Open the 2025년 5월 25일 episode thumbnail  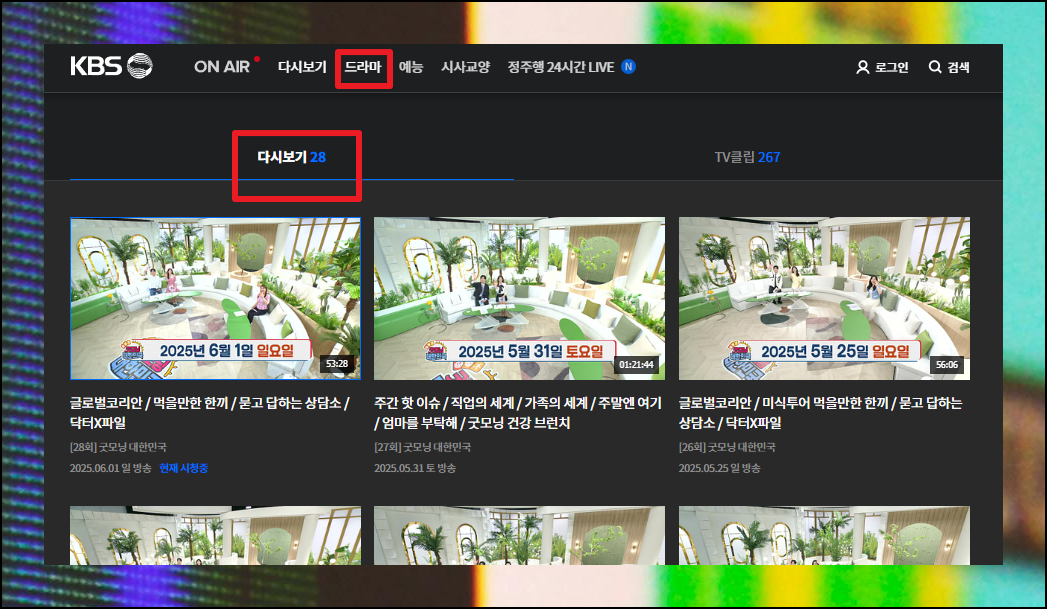coord(824,298)
